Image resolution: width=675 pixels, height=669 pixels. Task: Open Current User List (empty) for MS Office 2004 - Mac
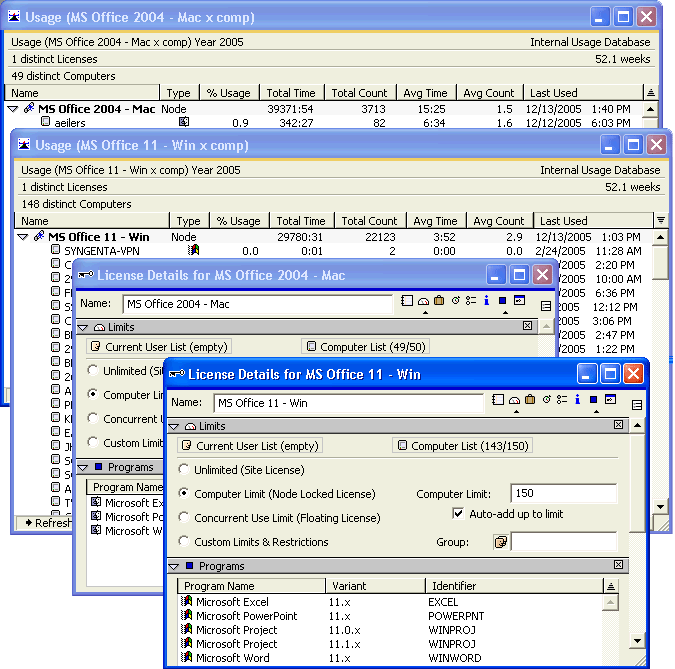point(159,347)
